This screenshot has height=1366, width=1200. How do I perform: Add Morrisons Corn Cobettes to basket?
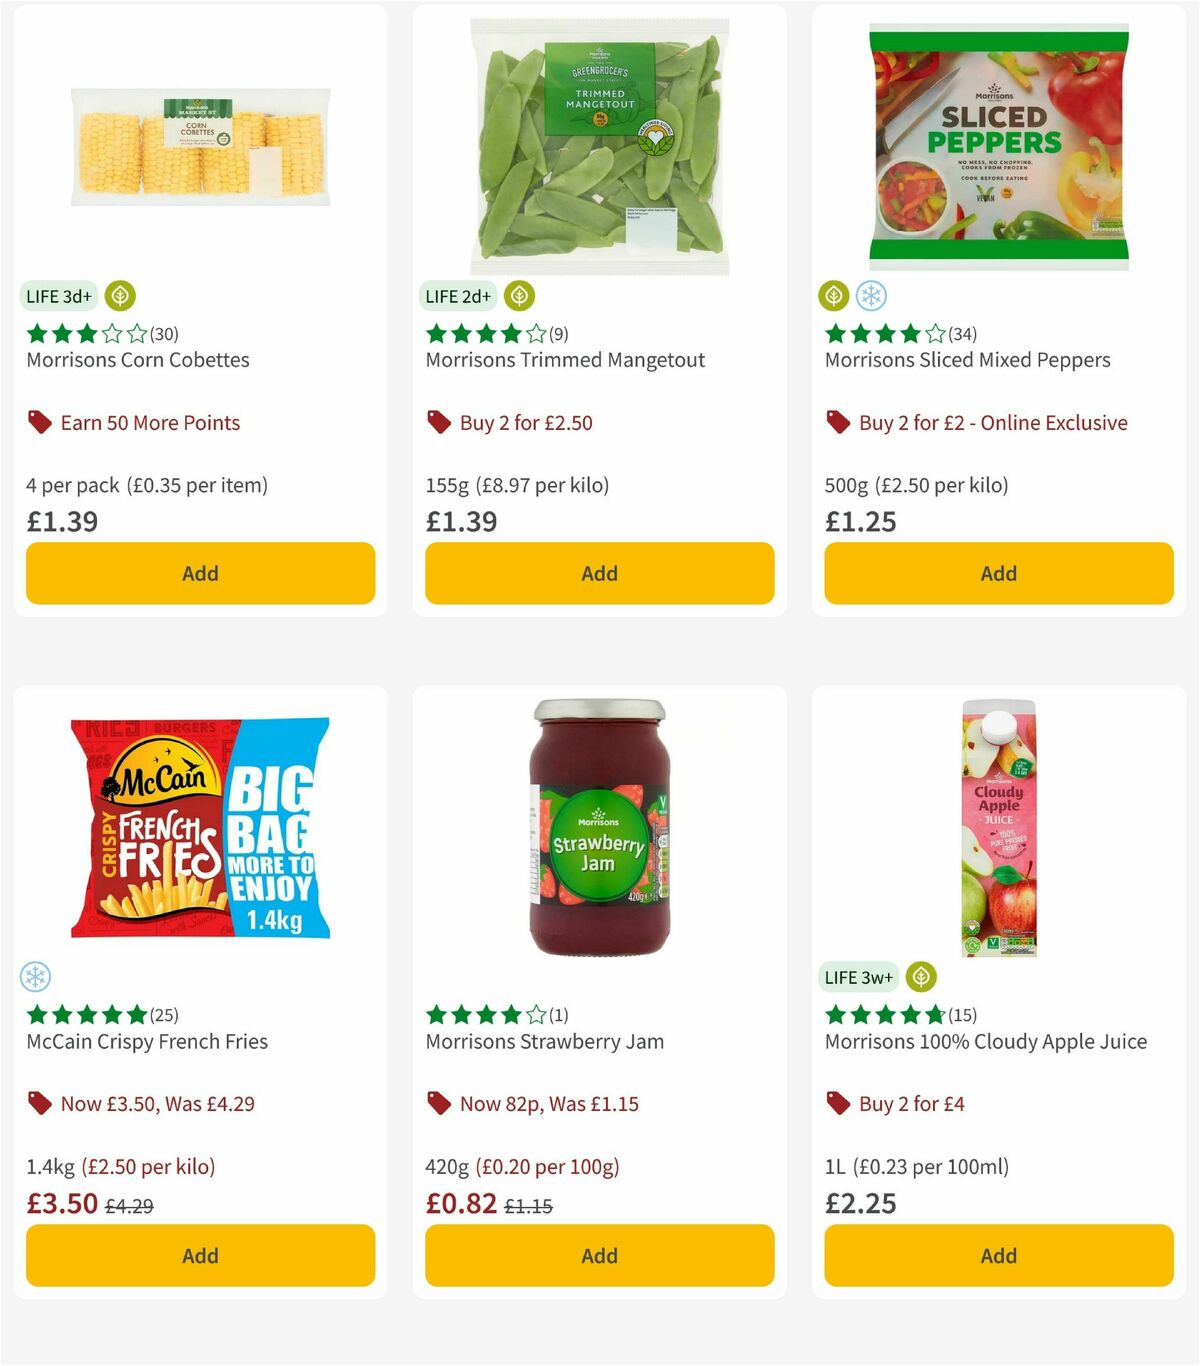click(x=200, y=573)
